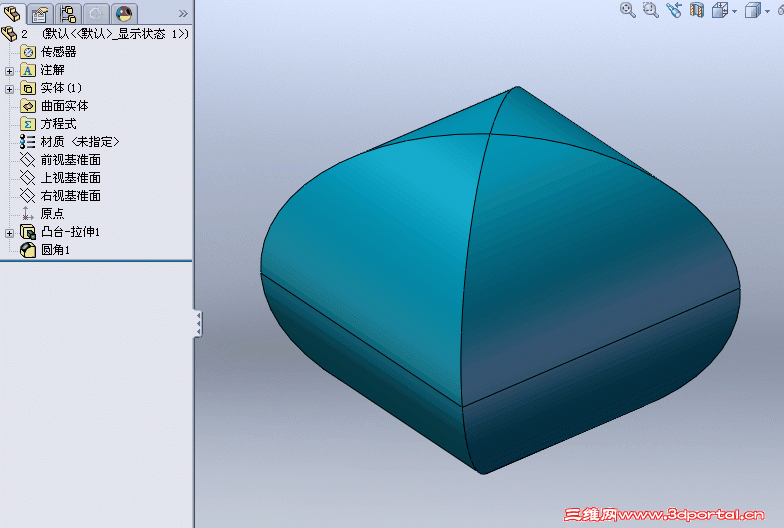
Task: Expand the 凸台-拉伸1 extrude feature
Action: pyautogui.click(x=9, y=233)
